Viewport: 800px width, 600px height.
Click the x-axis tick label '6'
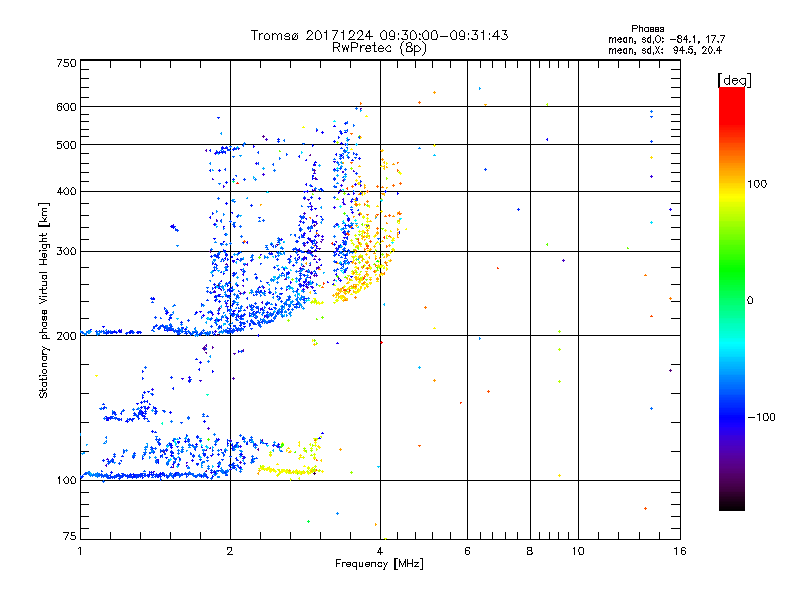[467, 551]
